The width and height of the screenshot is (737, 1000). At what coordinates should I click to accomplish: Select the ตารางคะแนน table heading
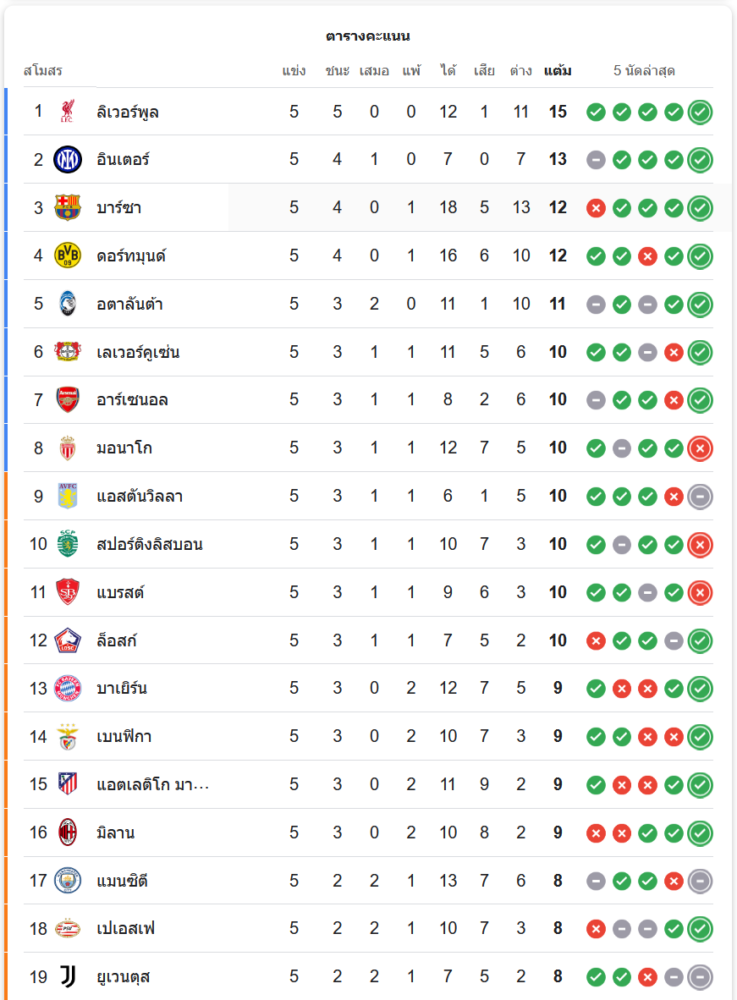click(368, 36)
